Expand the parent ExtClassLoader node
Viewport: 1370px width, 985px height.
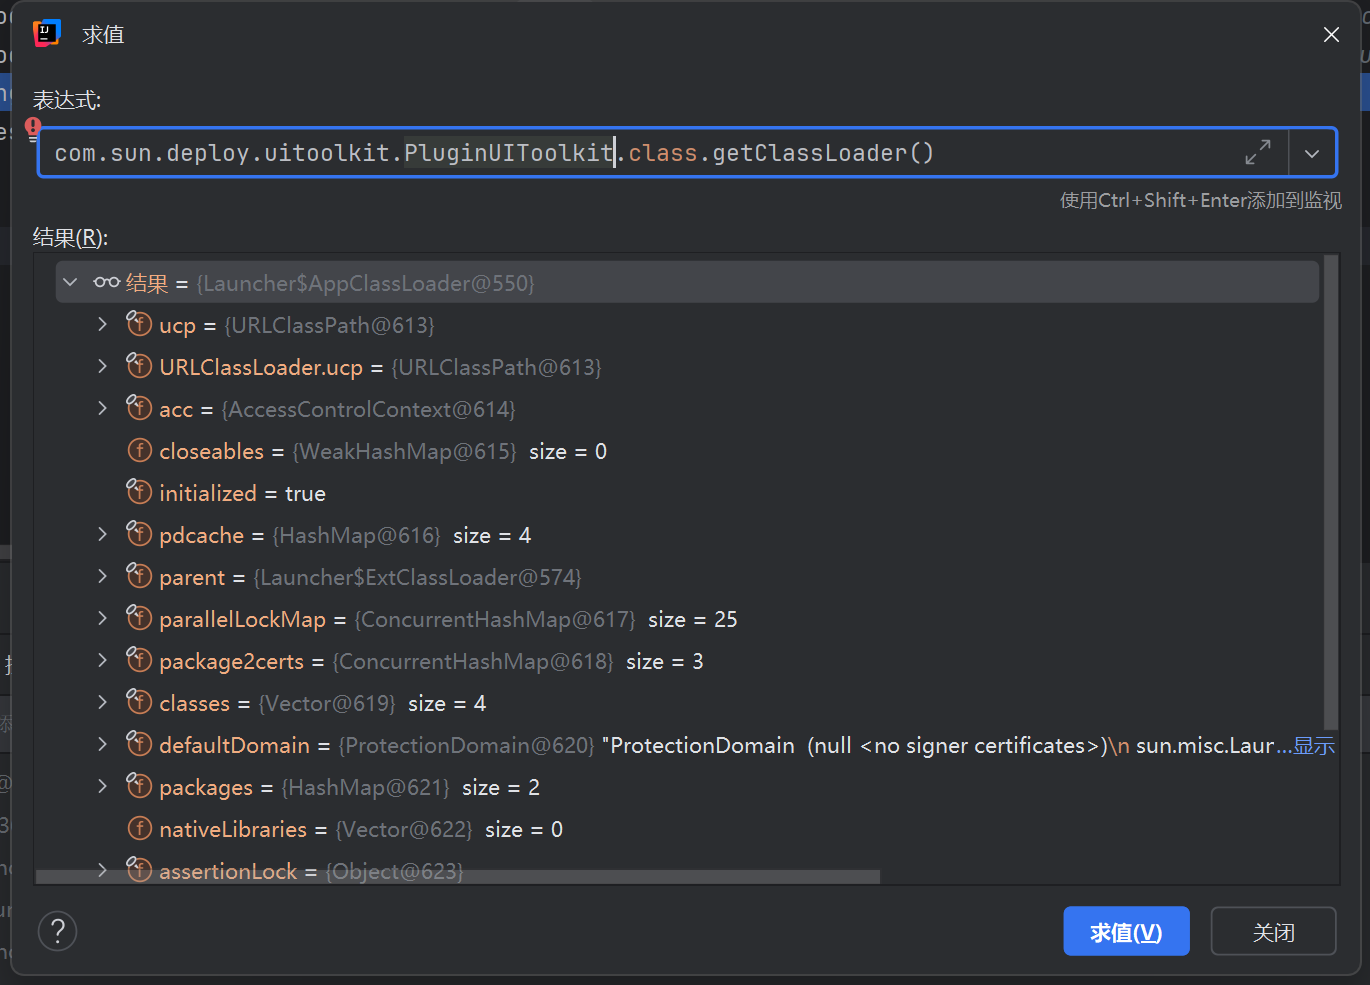pos(102,577)
